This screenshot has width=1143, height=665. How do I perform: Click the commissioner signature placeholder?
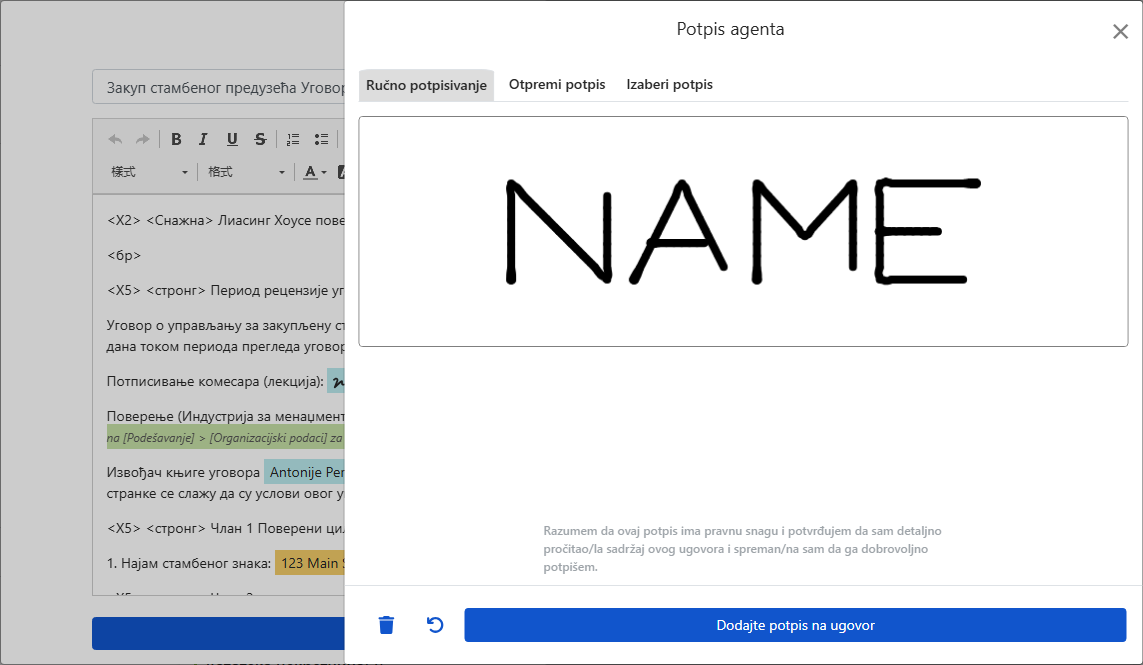336,381
